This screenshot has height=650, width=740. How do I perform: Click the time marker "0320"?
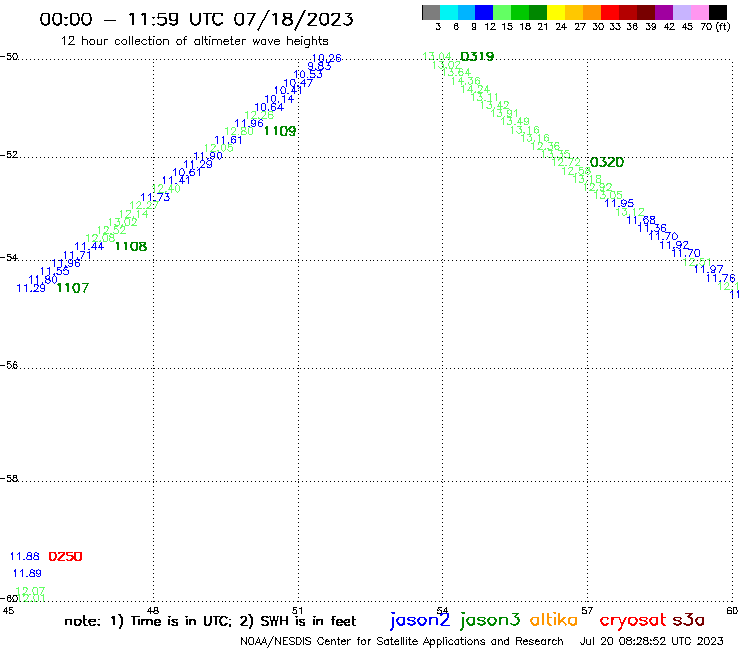(607, 162)
